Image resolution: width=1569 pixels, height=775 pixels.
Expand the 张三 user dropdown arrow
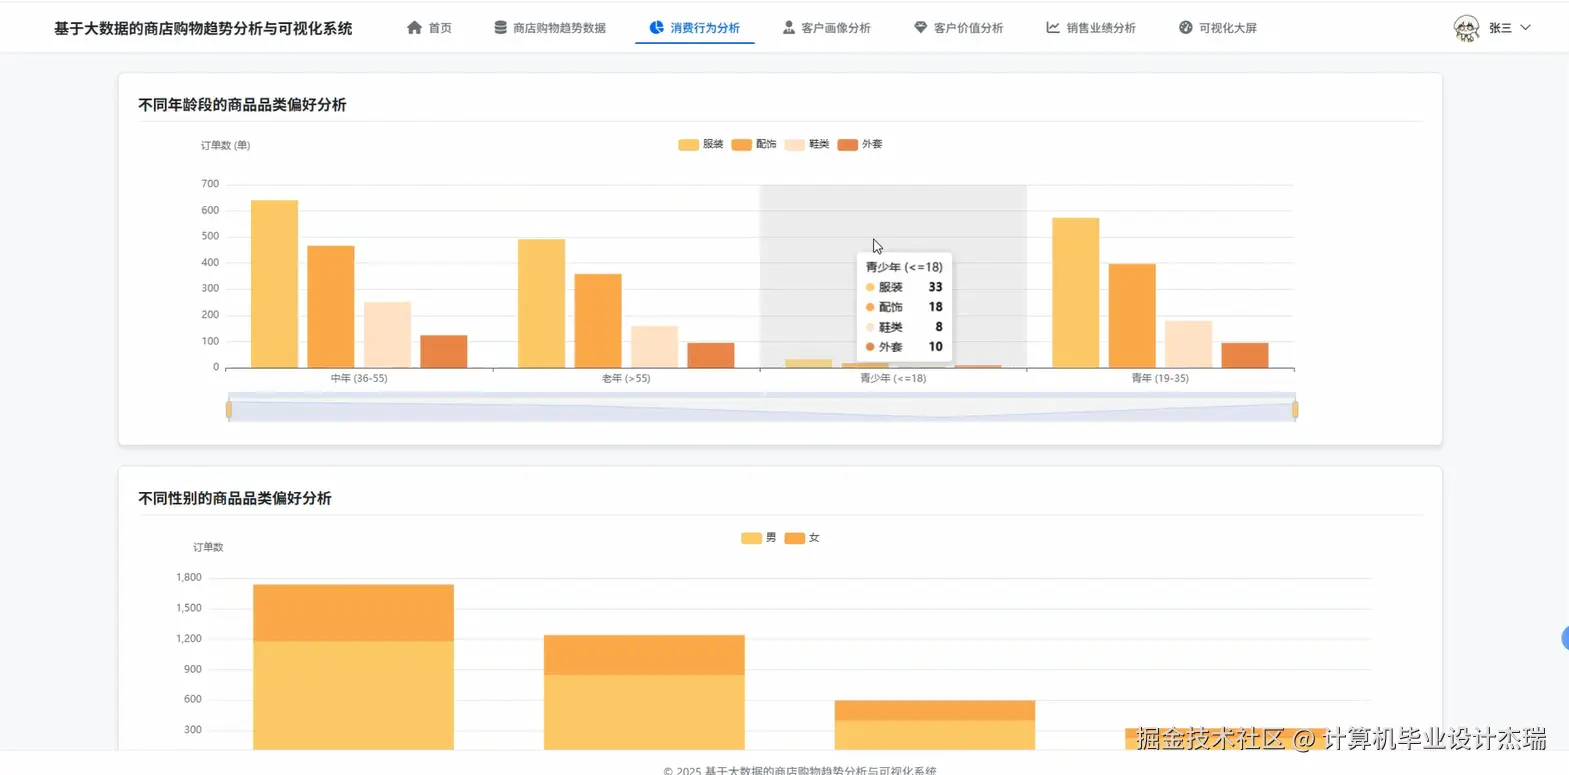pos(1526,28)
